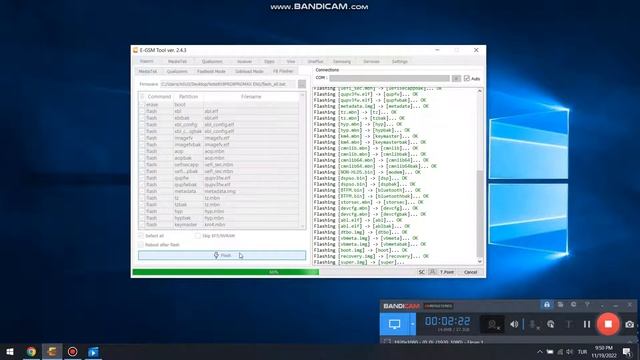640x360 pixels.
Task: Stop the Bandicam recording
Action: [x=608, y=324]
